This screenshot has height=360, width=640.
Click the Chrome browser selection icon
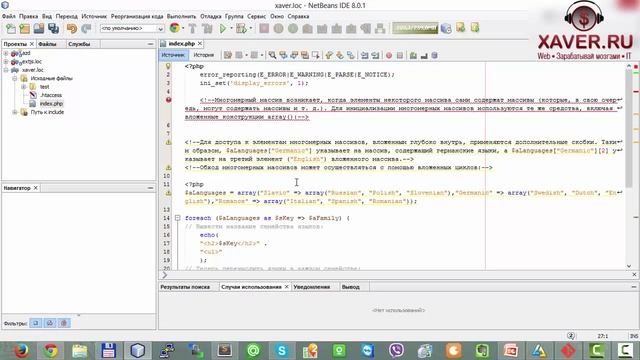coord(175,28)
